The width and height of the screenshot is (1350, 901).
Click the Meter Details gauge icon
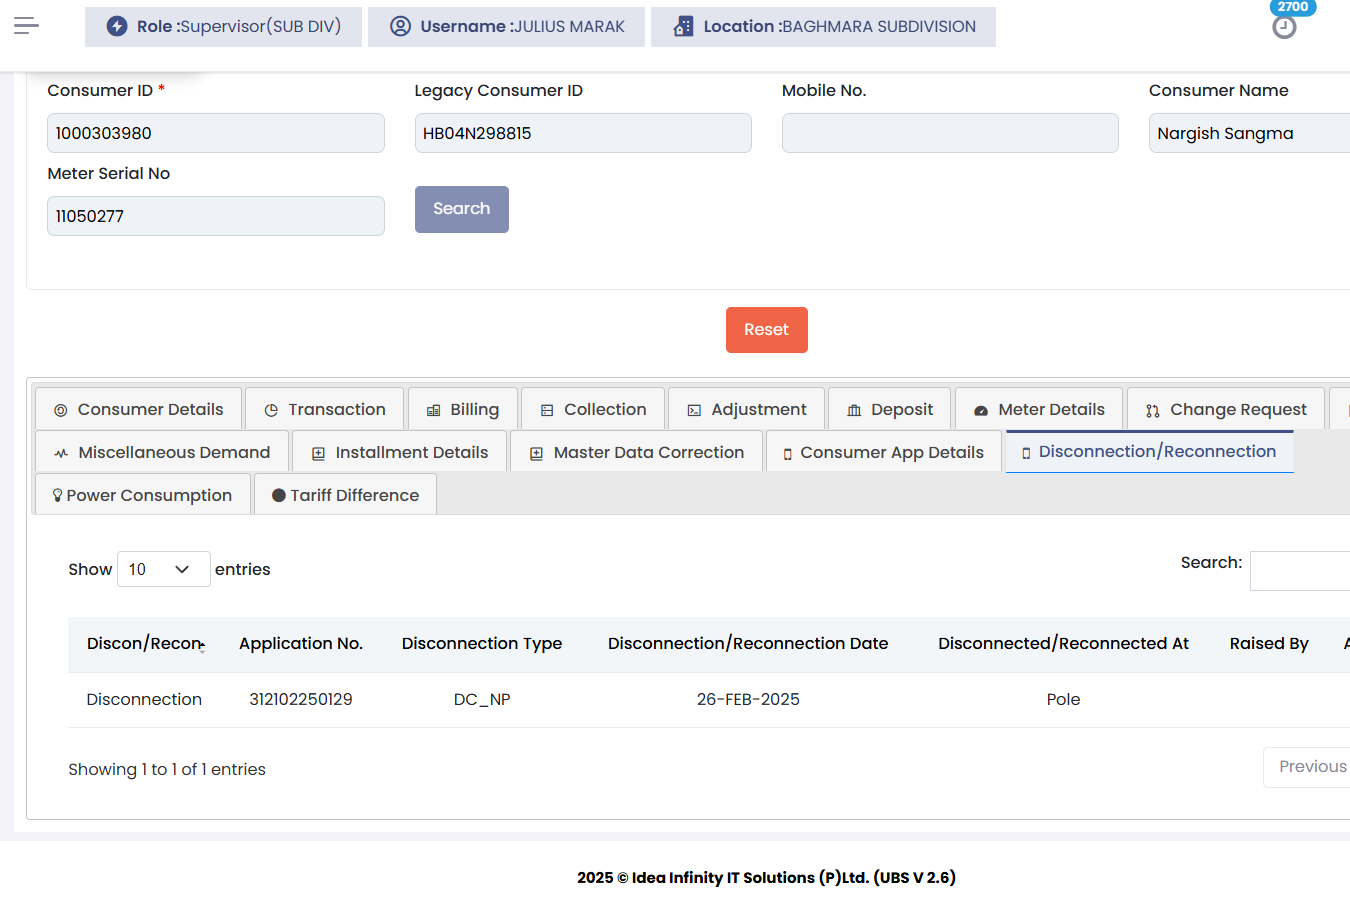[981, 410]
